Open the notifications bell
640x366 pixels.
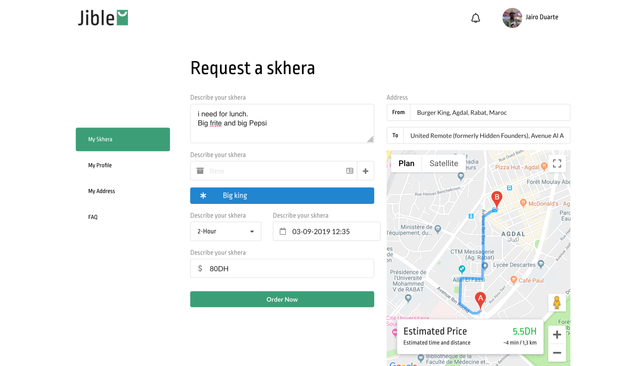tap(476, 18)
